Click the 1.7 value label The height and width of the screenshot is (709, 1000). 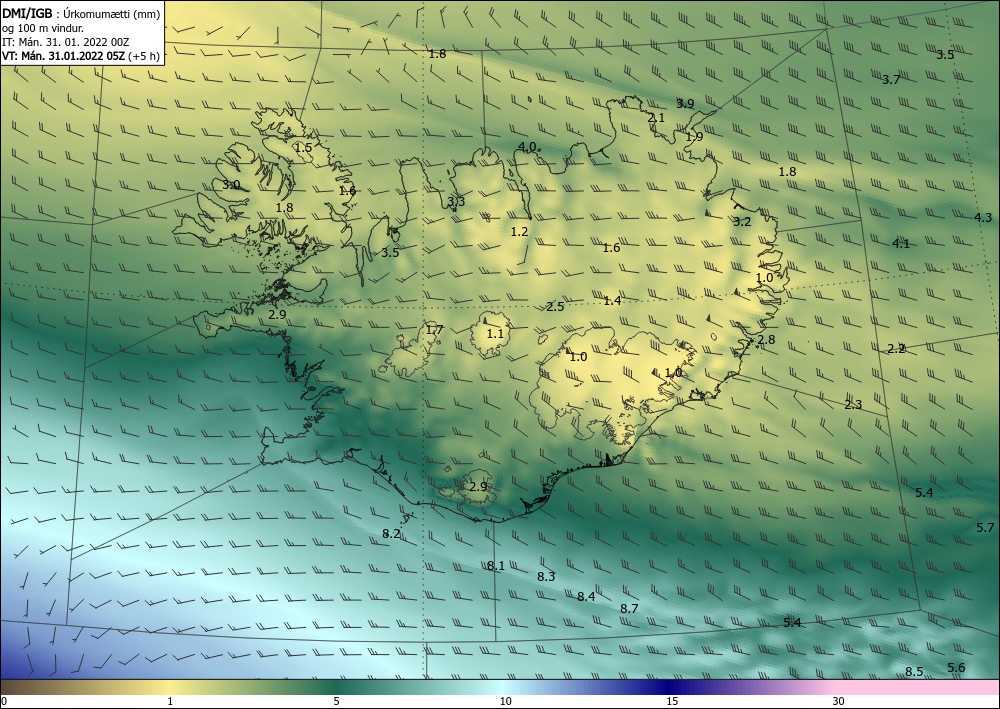tap(434, 330)
